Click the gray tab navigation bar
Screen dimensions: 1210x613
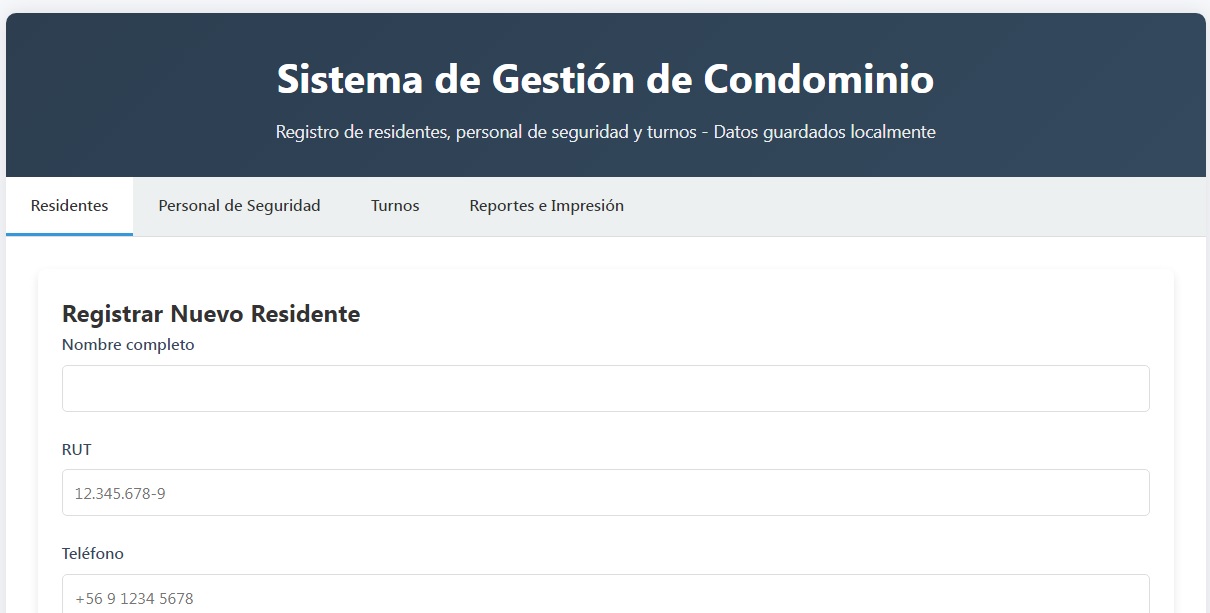coord(850,206)
